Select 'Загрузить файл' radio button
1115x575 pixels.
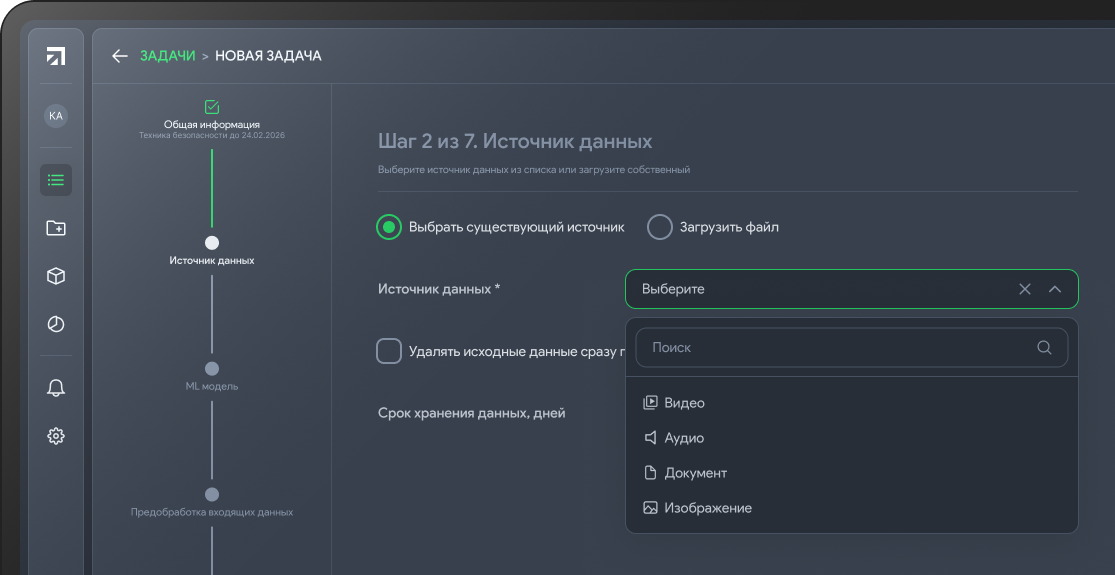click(x=660, y=227)
